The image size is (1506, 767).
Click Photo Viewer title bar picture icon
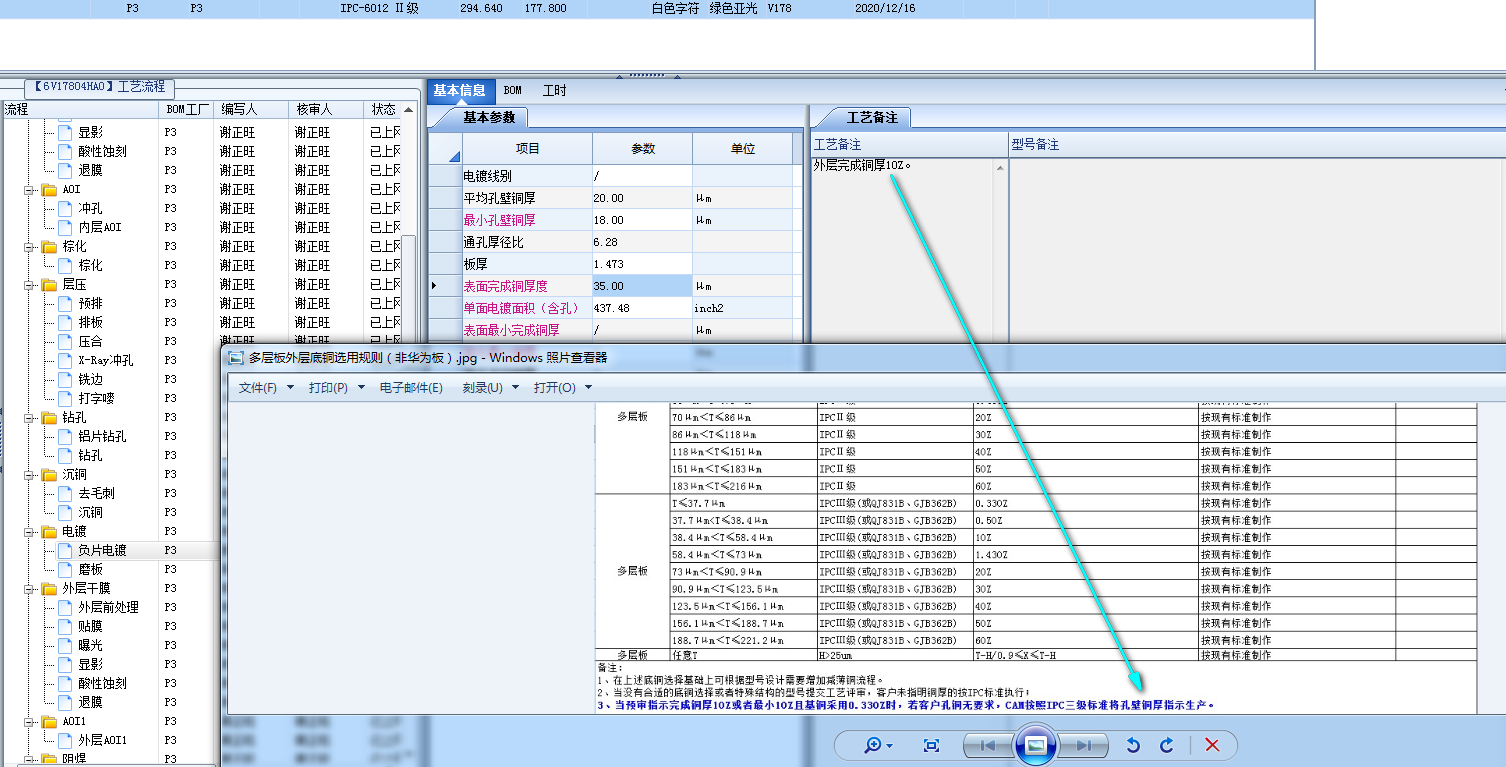click(236, 358)
